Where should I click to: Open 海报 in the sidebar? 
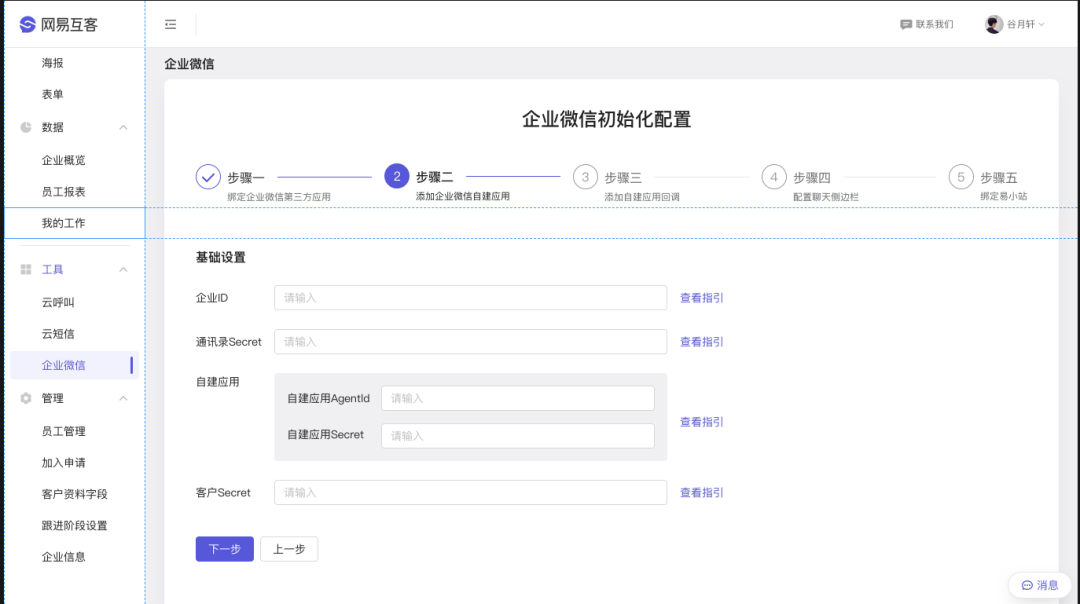point(52,63)
